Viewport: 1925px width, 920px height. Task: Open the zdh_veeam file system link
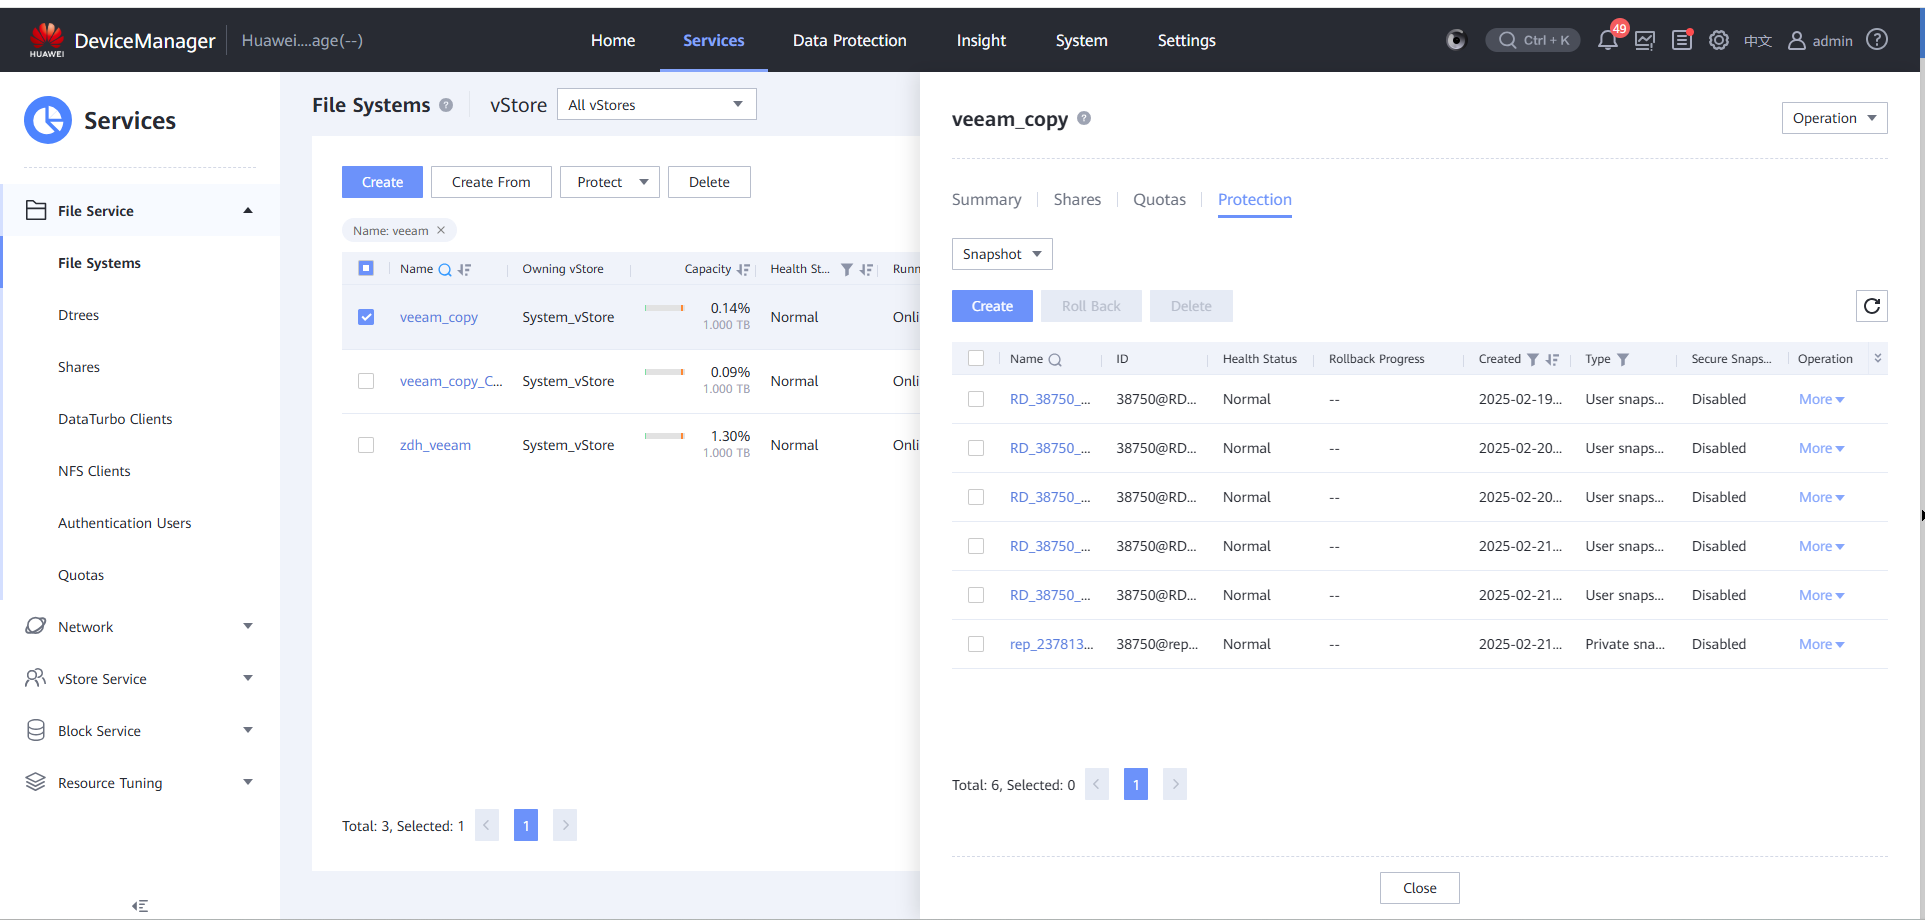point(435,445)
